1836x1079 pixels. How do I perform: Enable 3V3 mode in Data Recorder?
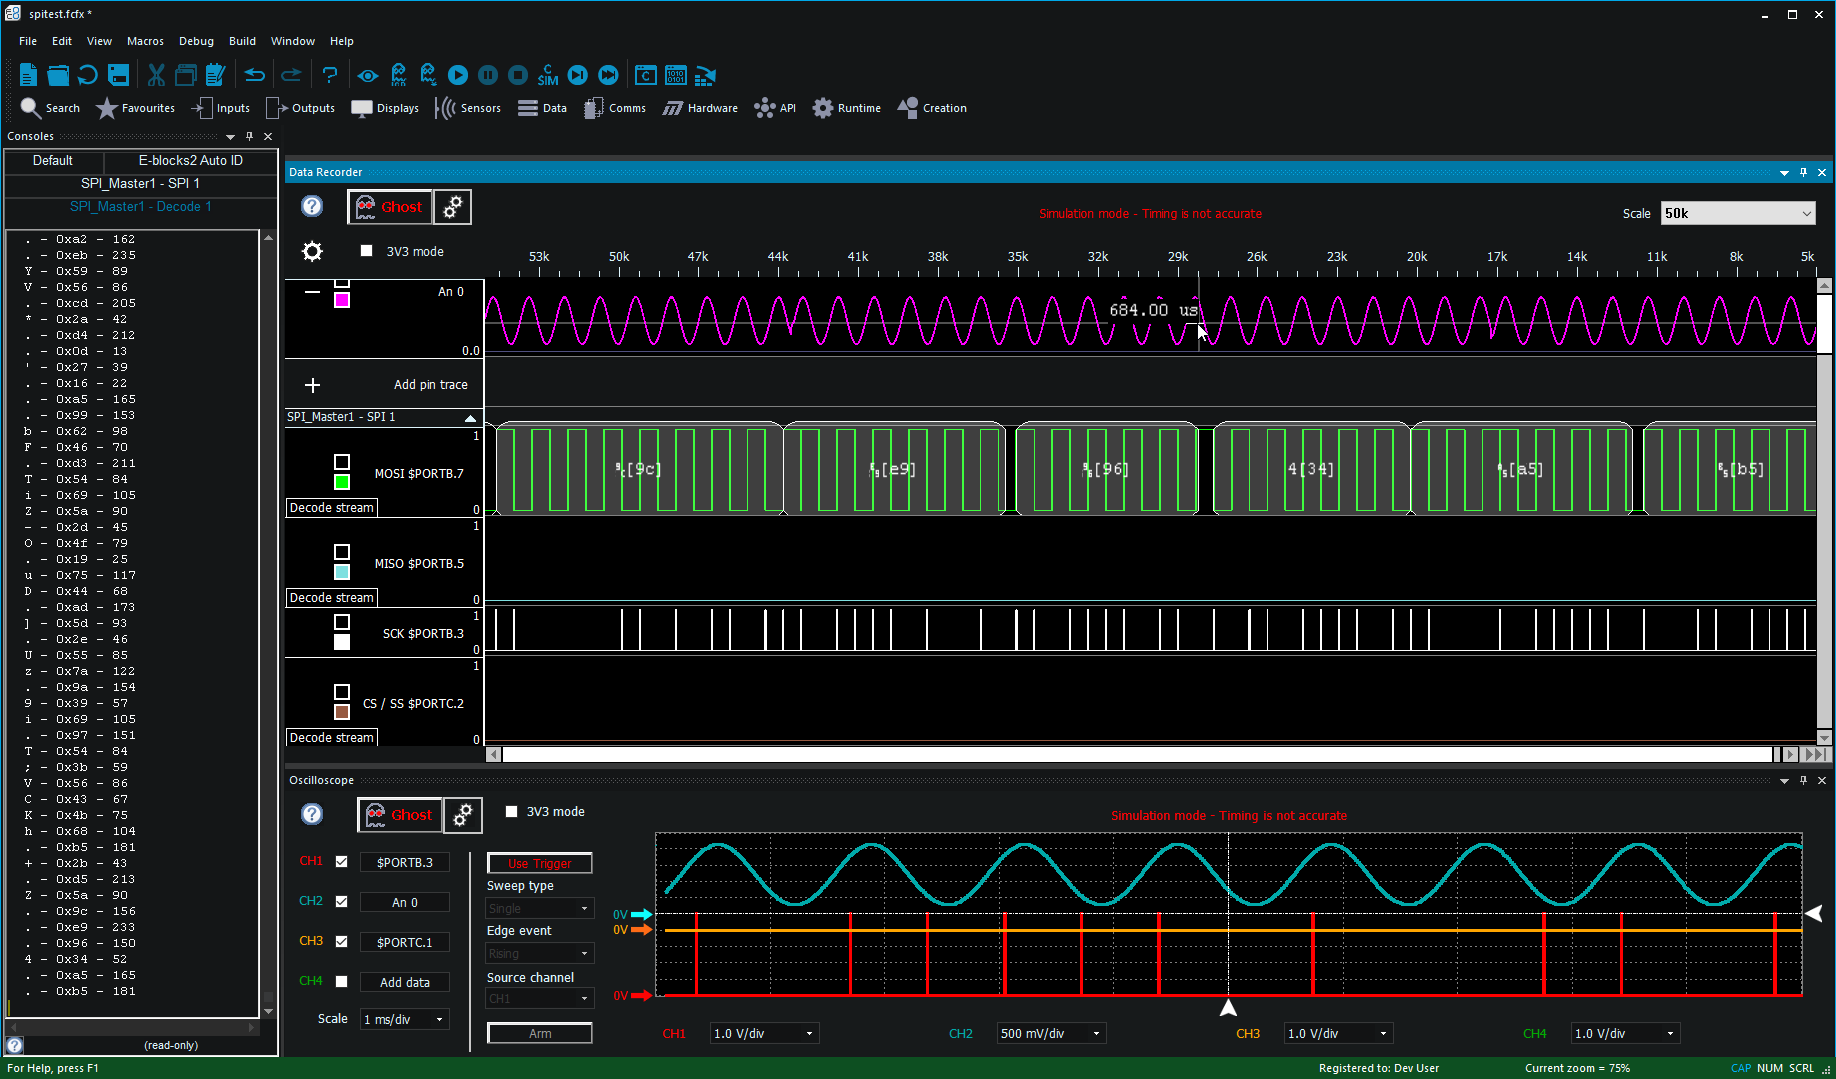pos(366,251)
